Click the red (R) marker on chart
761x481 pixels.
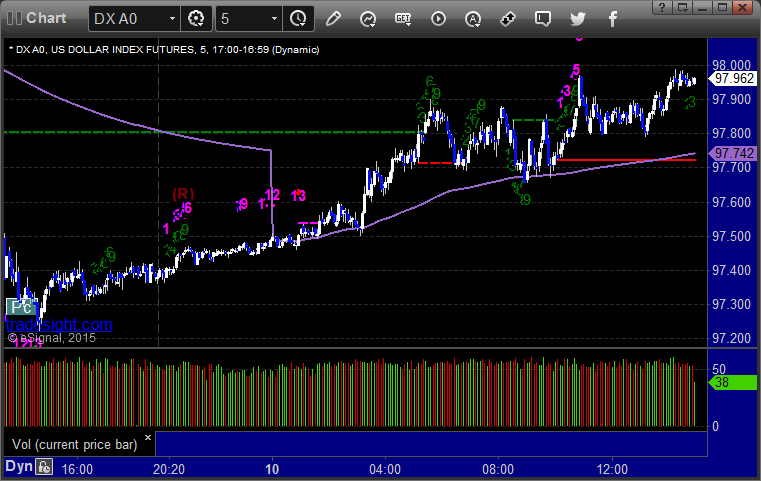pos(183,194)
